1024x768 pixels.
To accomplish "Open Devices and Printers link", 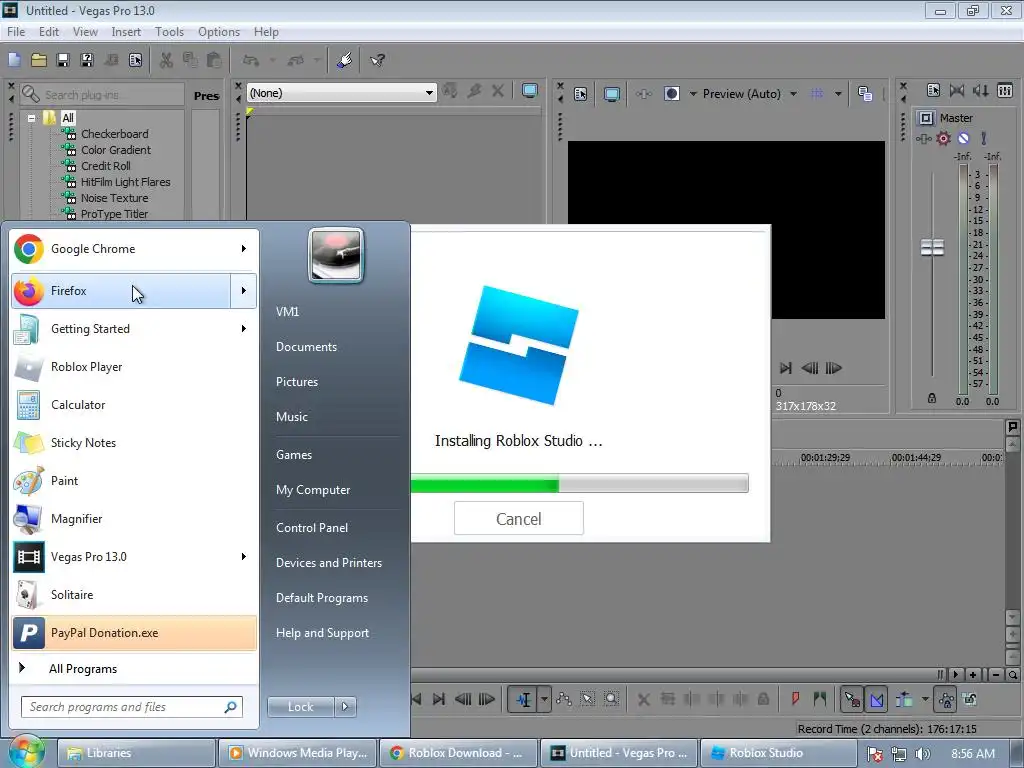I will click(328, 563).
